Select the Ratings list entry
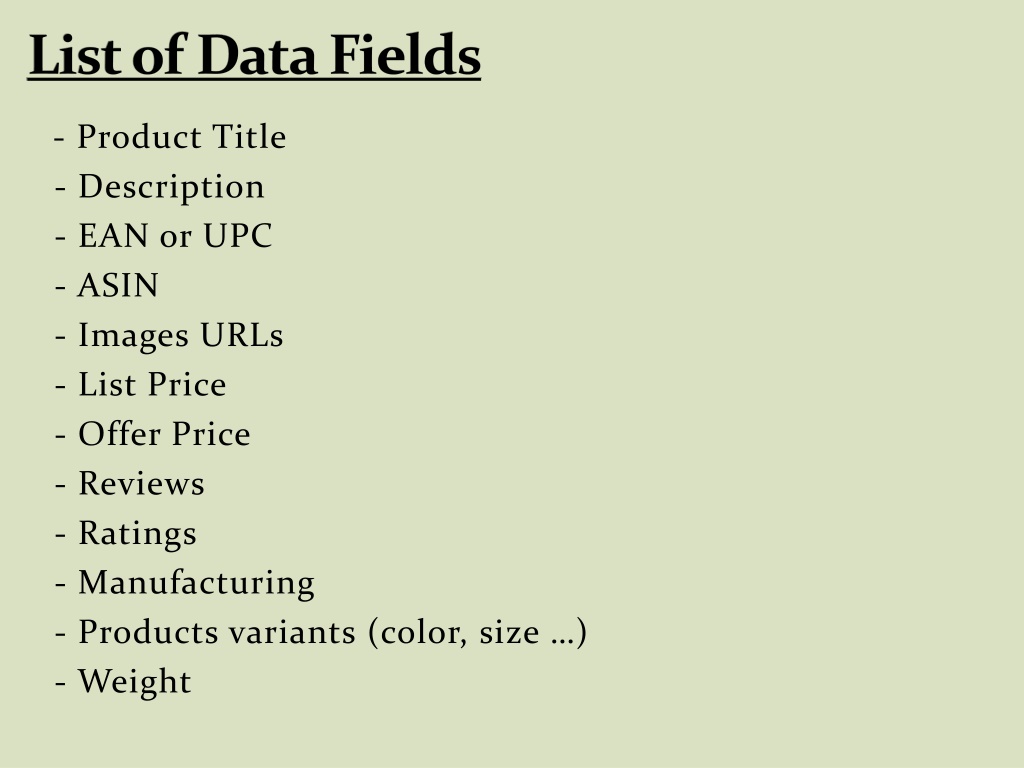 [x=126, y=534]
